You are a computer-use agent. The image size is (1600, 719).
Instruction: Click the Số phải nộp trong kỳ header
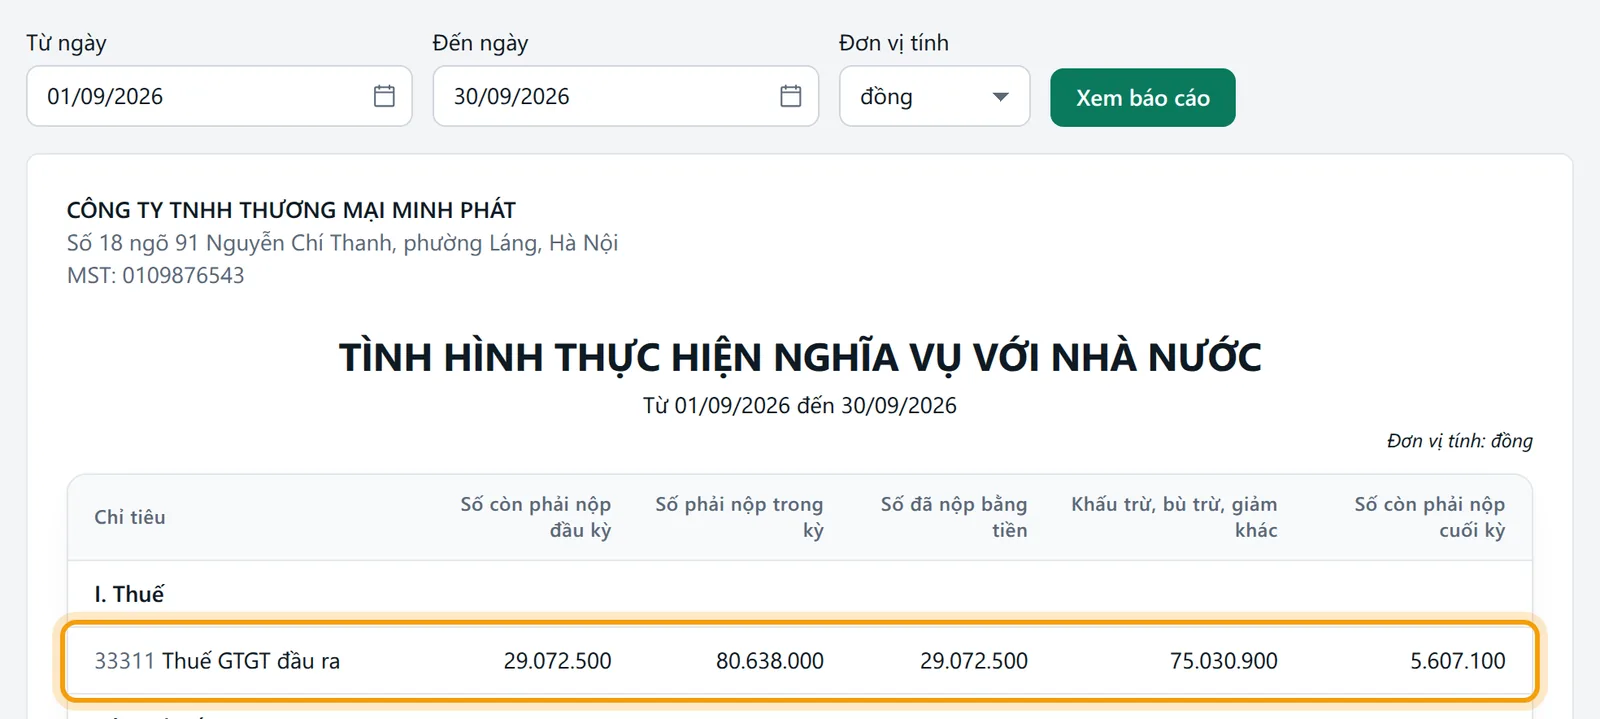[739, 517]
